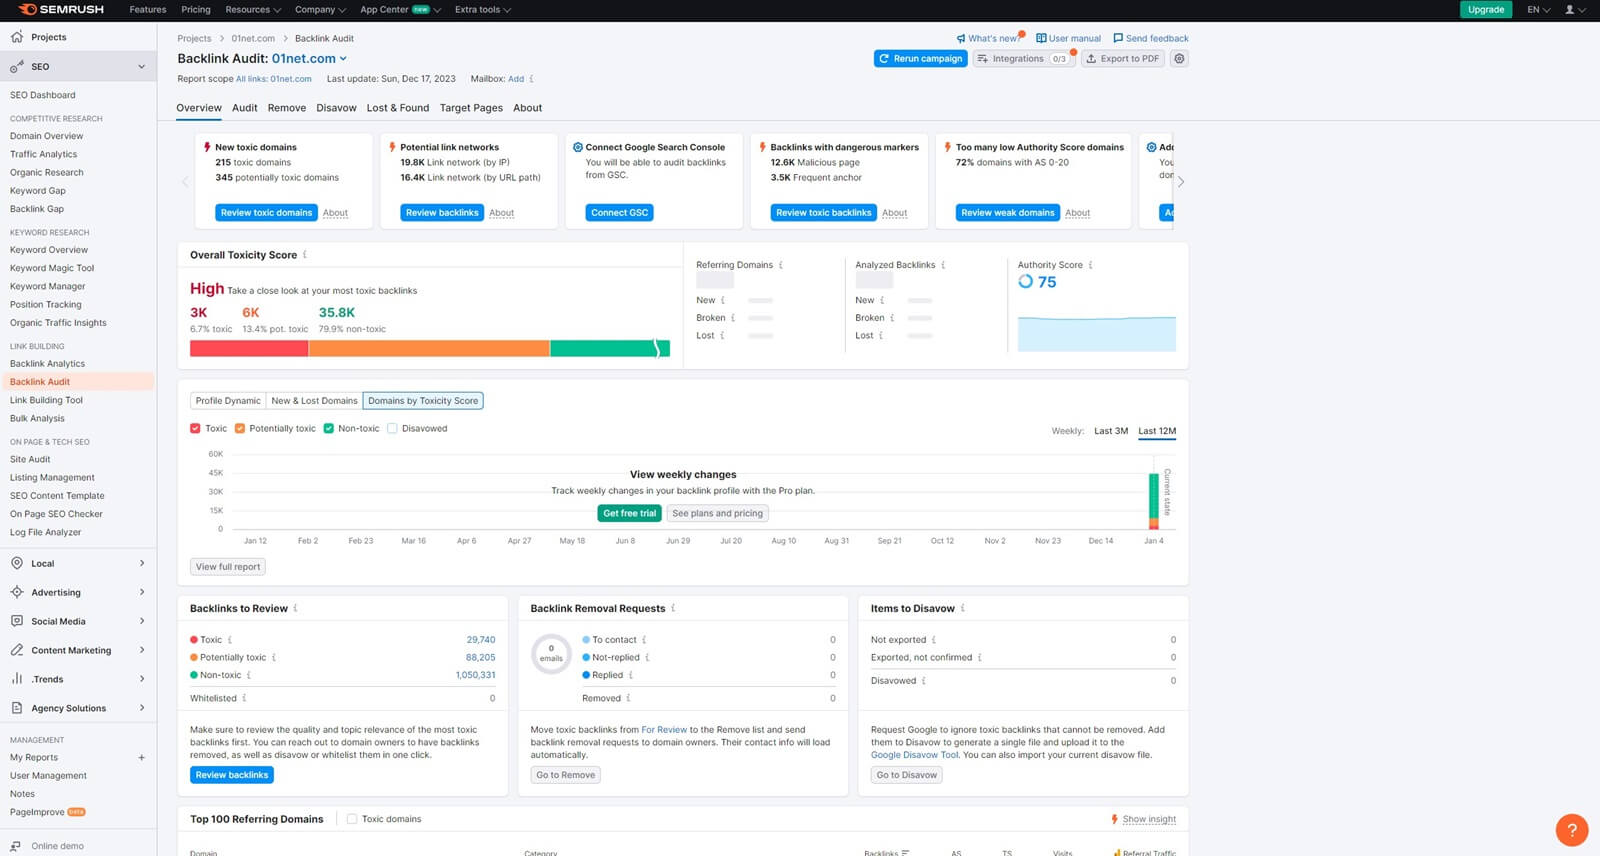Expand the Advertising sidebar section chevron
Viewport: 1600px width, 856px height.
tap(141, 592)
